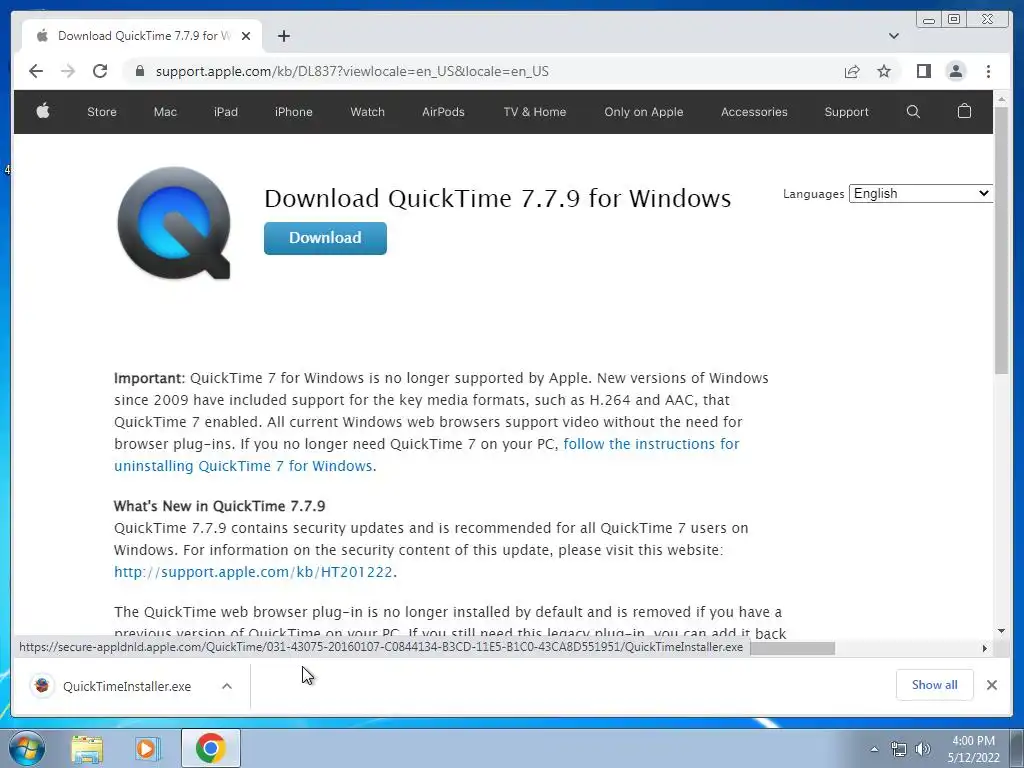1024x768 pixels.
Task: Open the AirPods menu item
Action: point(443,112)
